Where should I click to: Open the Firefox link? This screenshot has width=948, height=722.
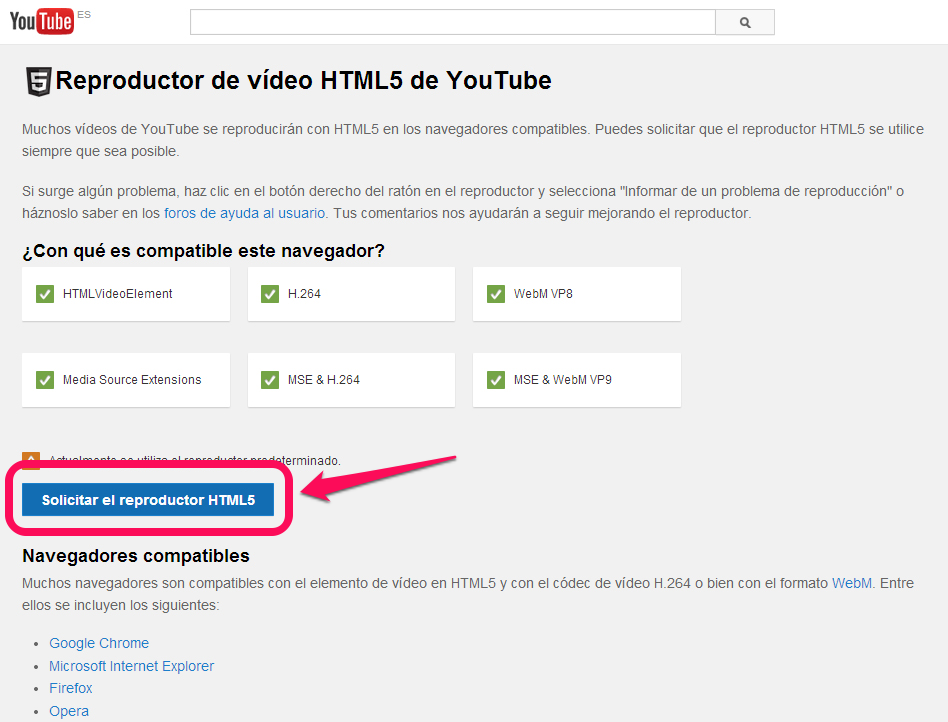click(x=71, y=688)
